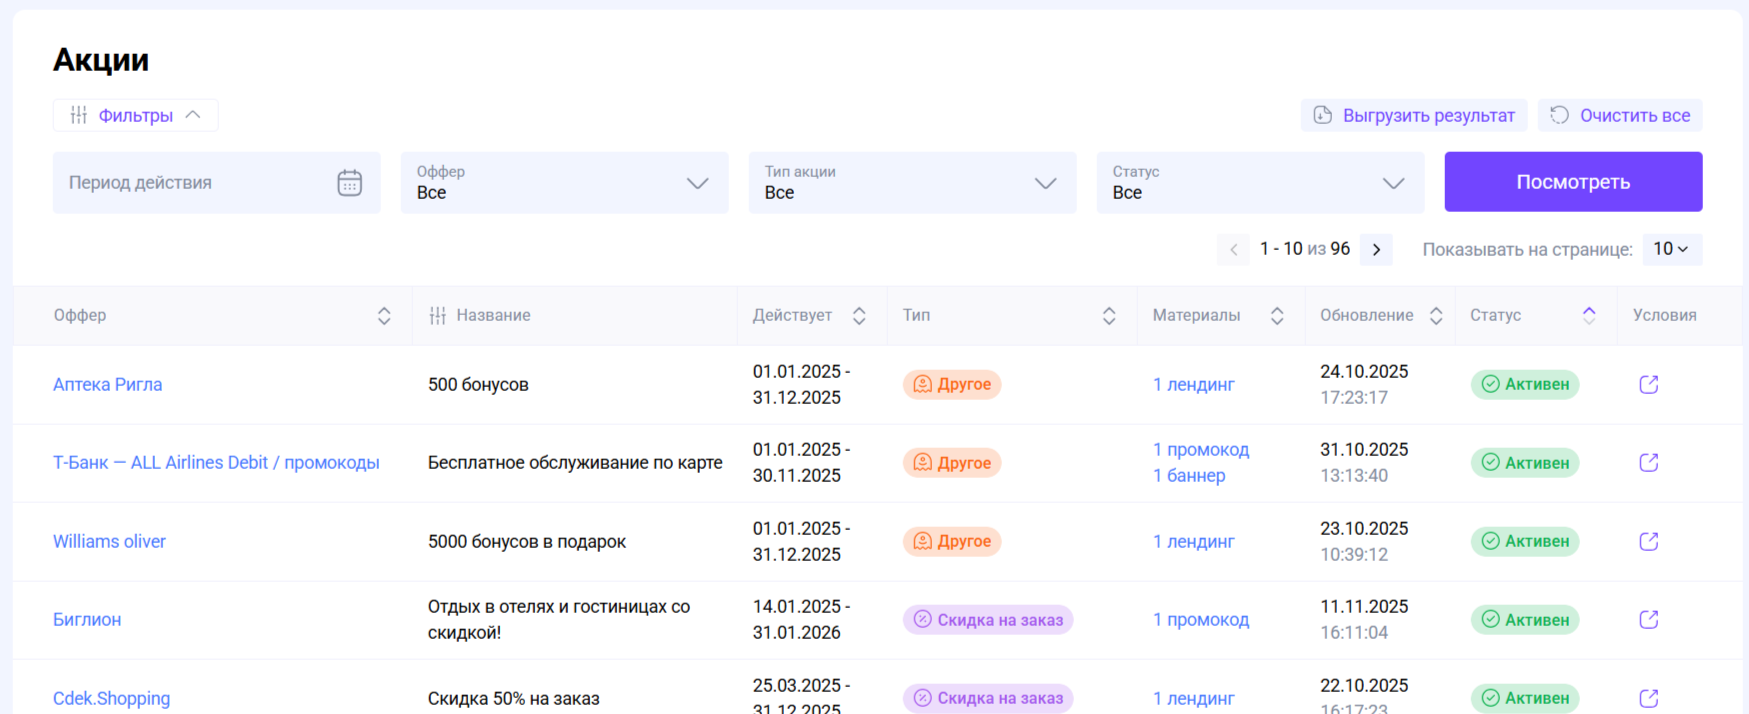1749x714 pixels.
Task: Sort table by Материалы column
Action: coord(1277,316)
